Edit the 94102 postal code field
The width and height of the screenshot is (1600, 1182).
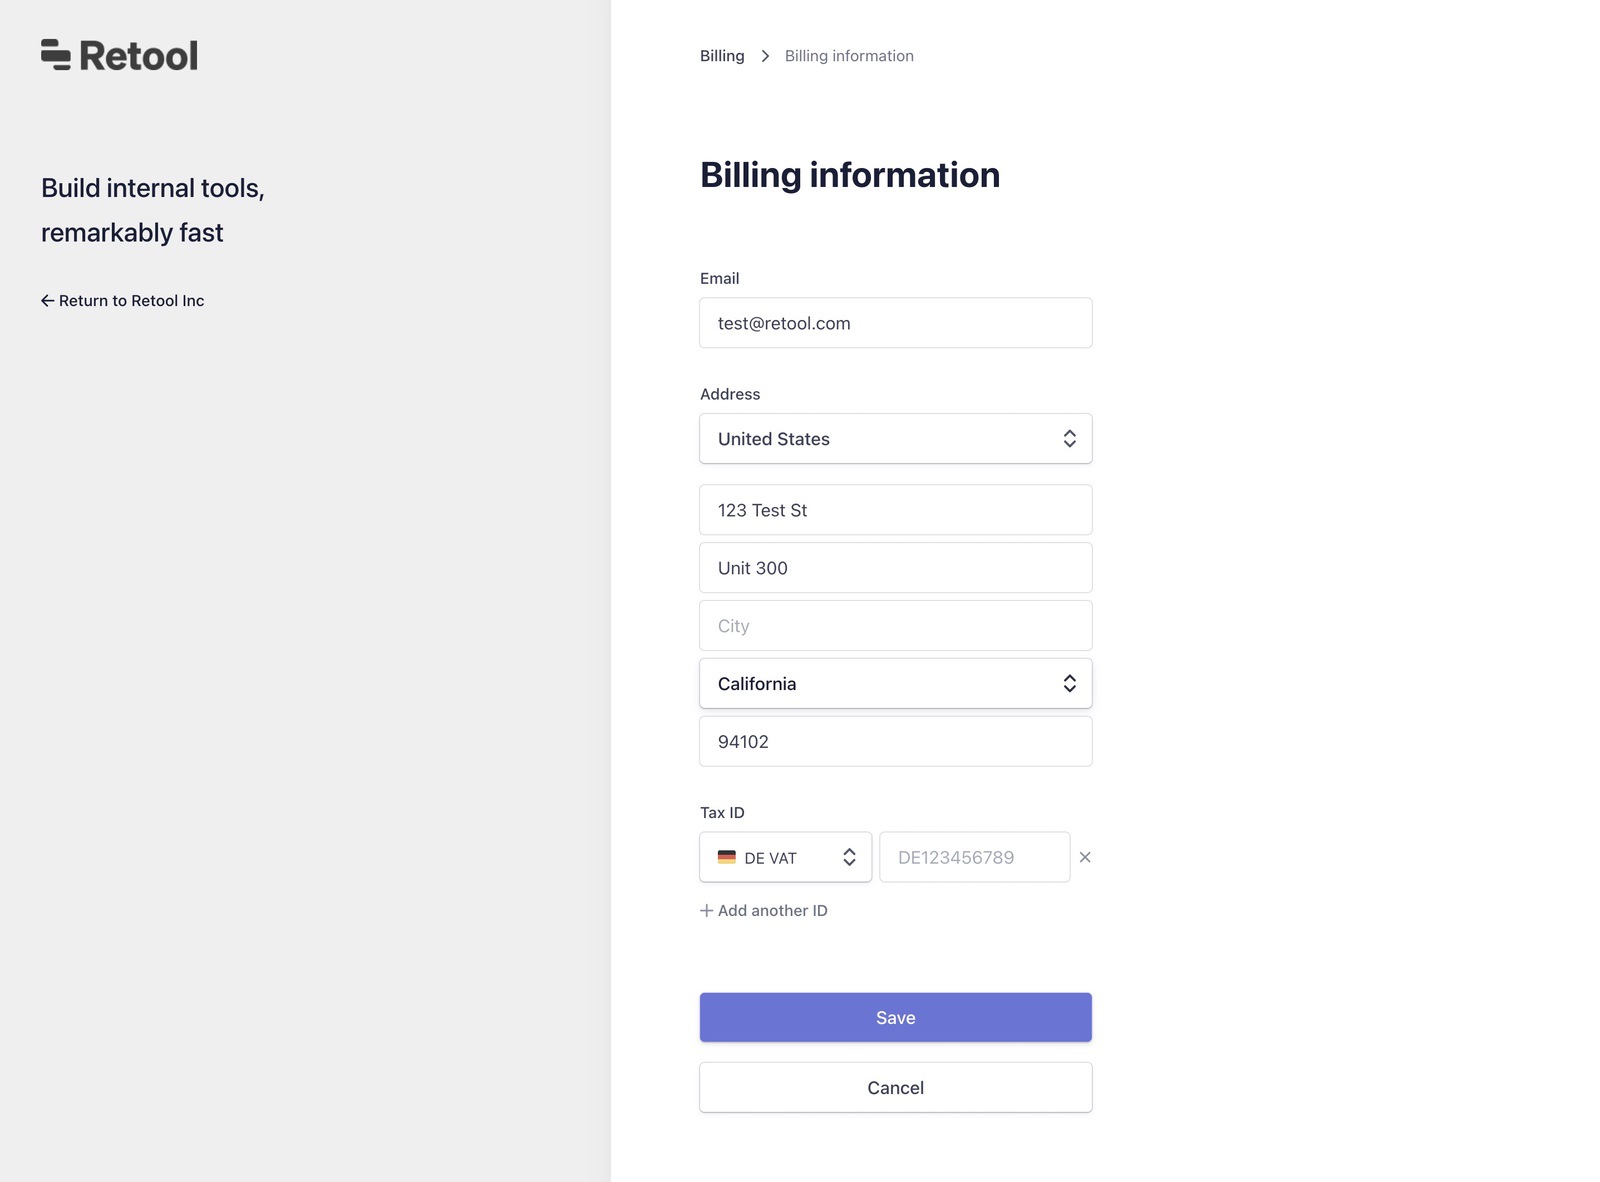(x=896, y=742)
